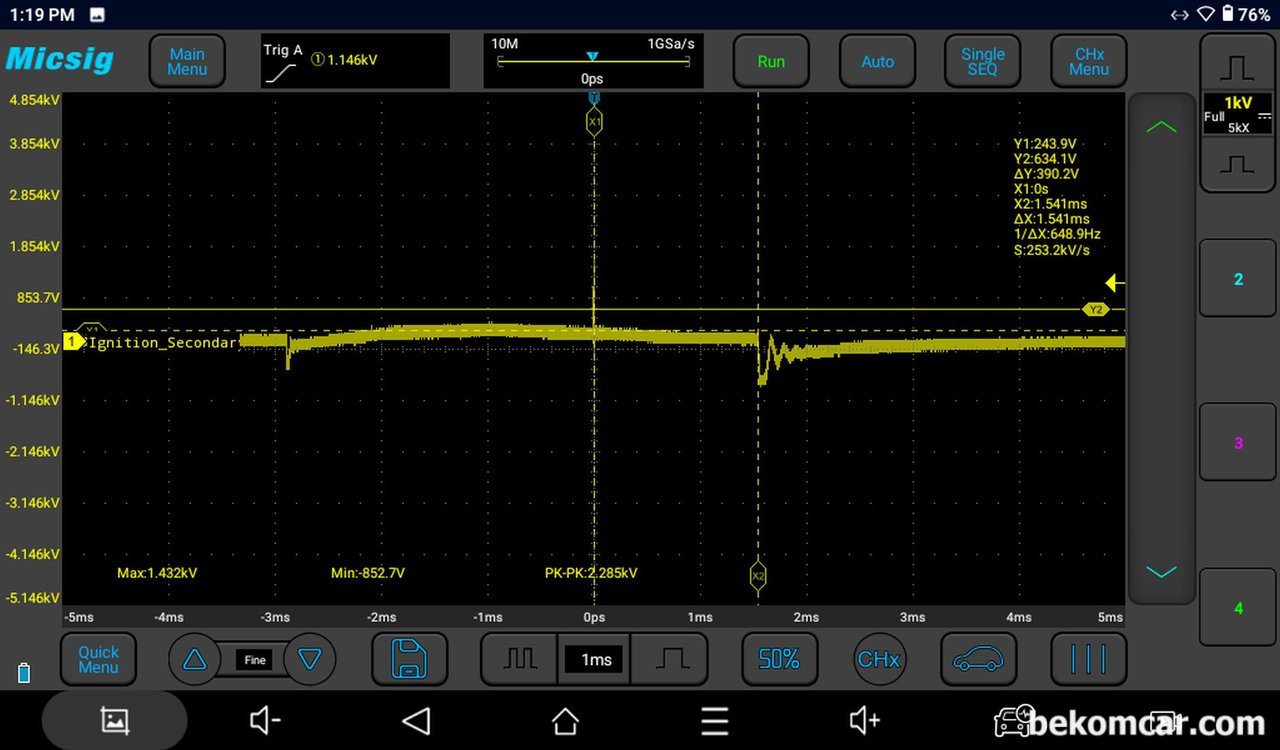Go to the Android home screen
1280x750 pixels.
[x=565, y=720]
